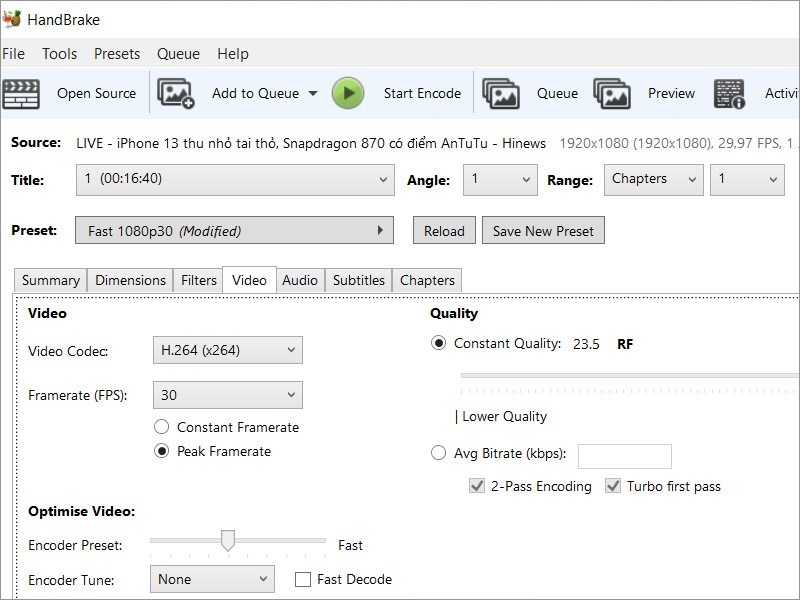This screenshot has height=600, width=800.
Task: Select Avg Bitrate (kbps) radio button
Action: point(438,453)
